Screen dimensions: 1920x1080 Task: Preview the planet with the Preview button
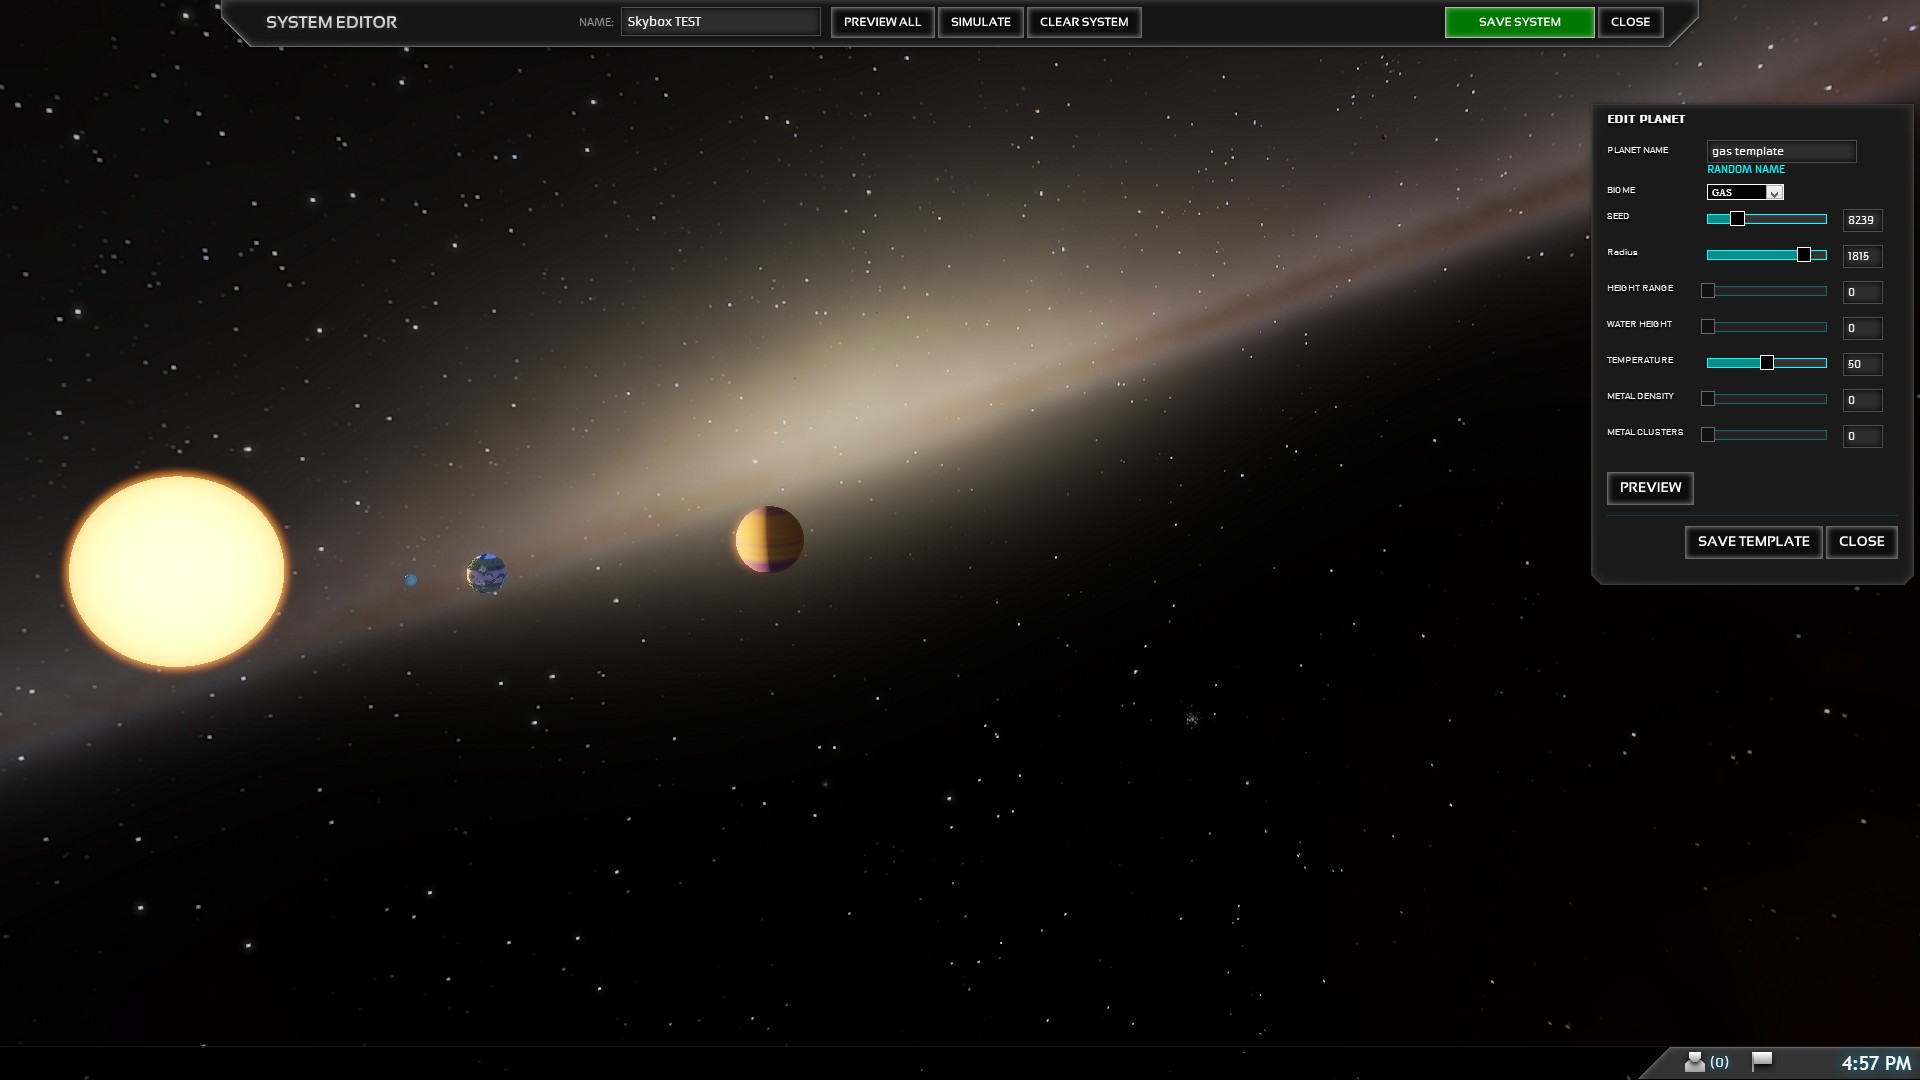(x=1650, y=488)
